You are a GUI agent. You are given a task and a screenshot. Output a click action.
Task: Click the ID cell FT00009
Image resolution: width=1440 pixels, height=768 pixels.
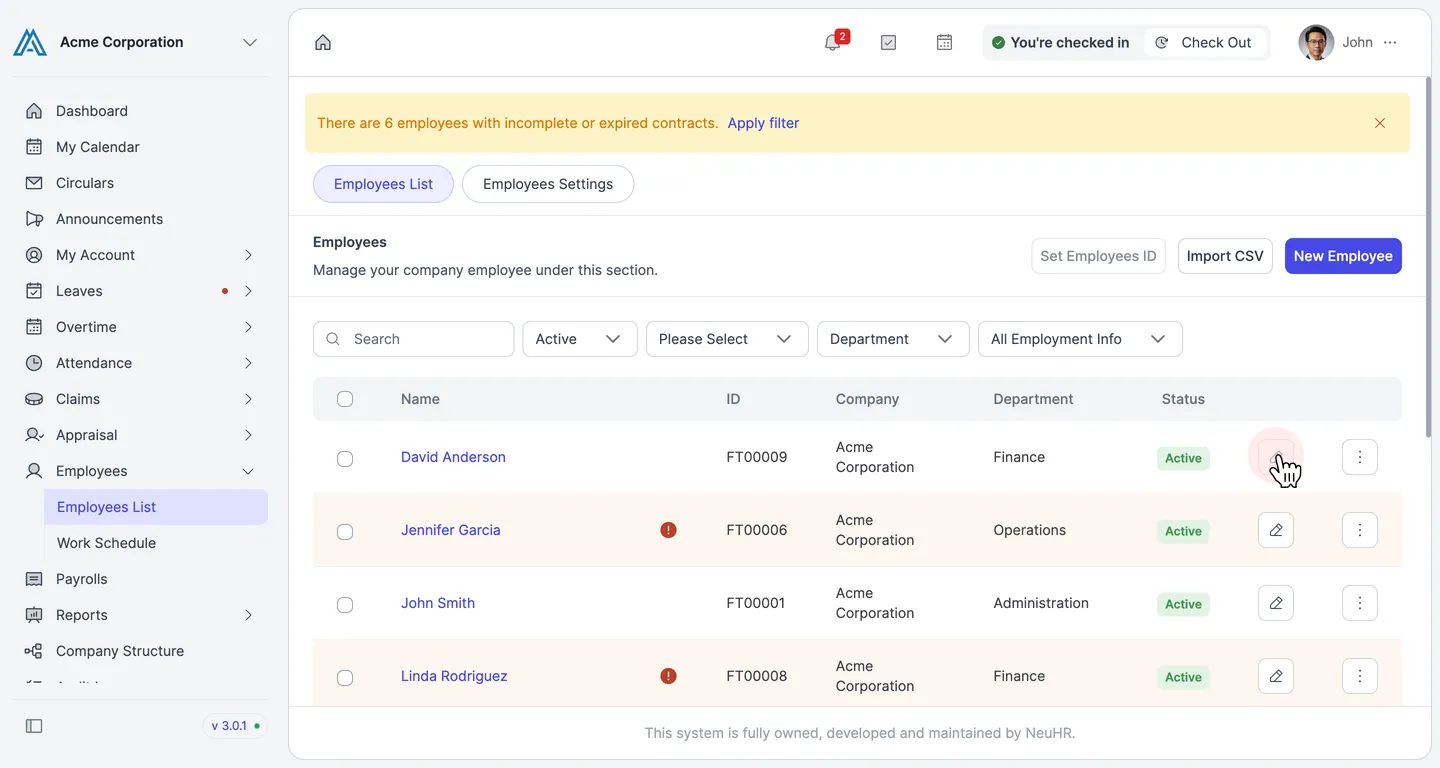[x=756, y=457]
